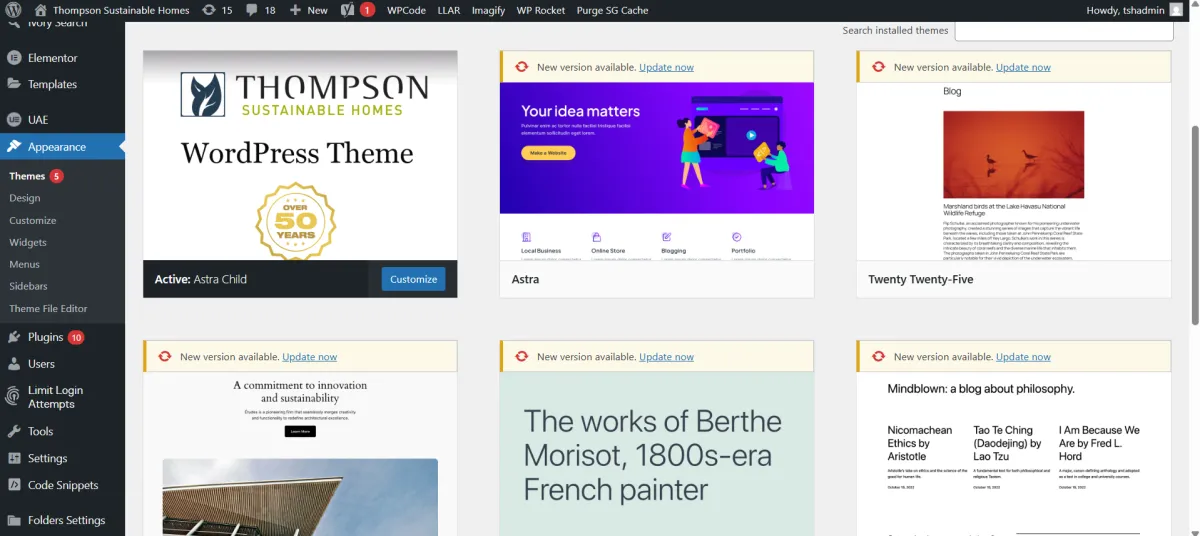Viewport: 1200px width, 536px height.
Task: Click the 'Astra' theme name below its preview
Action: [x=525, y=279]
